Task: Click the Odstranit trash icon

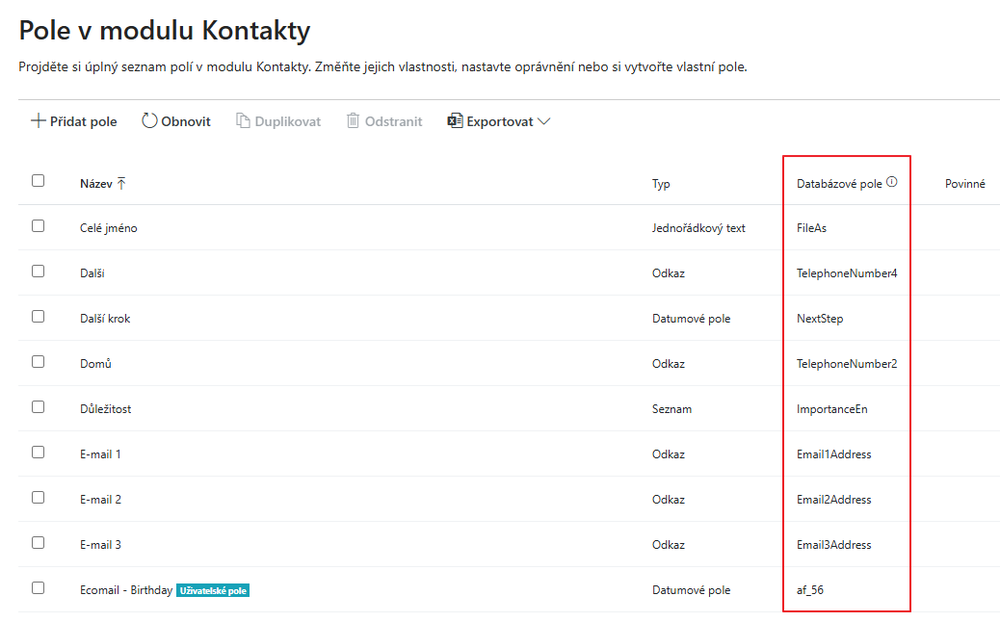Action: coord(353,121)
